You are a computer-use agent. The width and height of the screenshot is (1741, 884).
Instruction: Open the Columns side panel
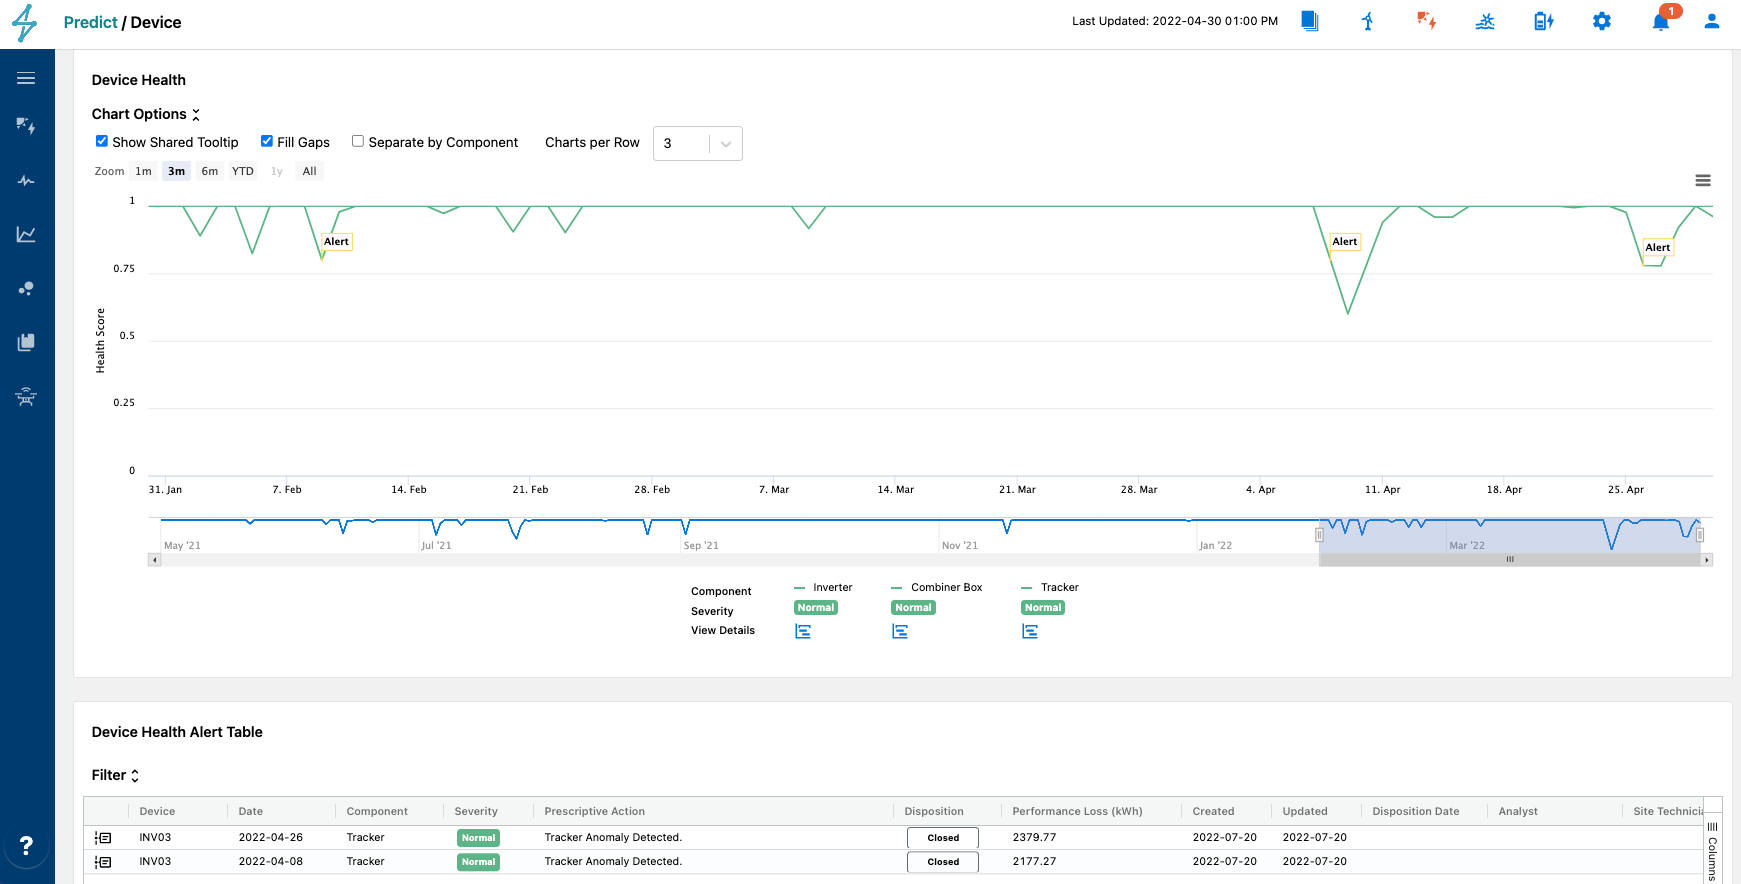1712,850
